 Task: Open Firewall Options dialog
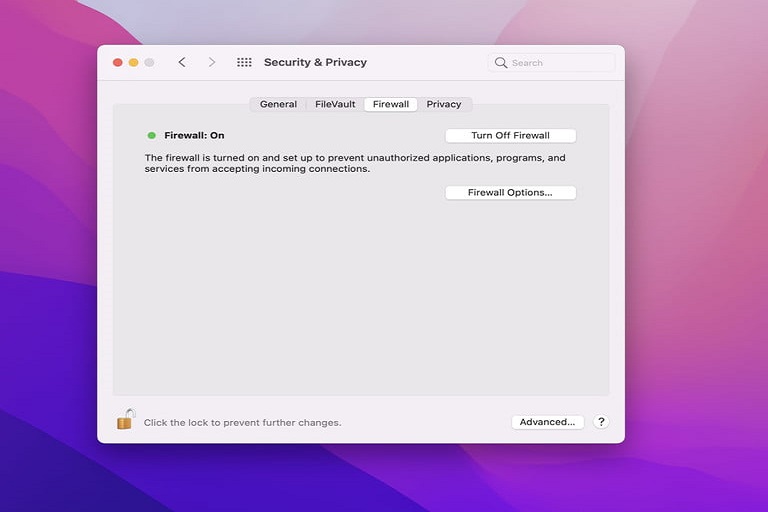click(x=510, y=192)
